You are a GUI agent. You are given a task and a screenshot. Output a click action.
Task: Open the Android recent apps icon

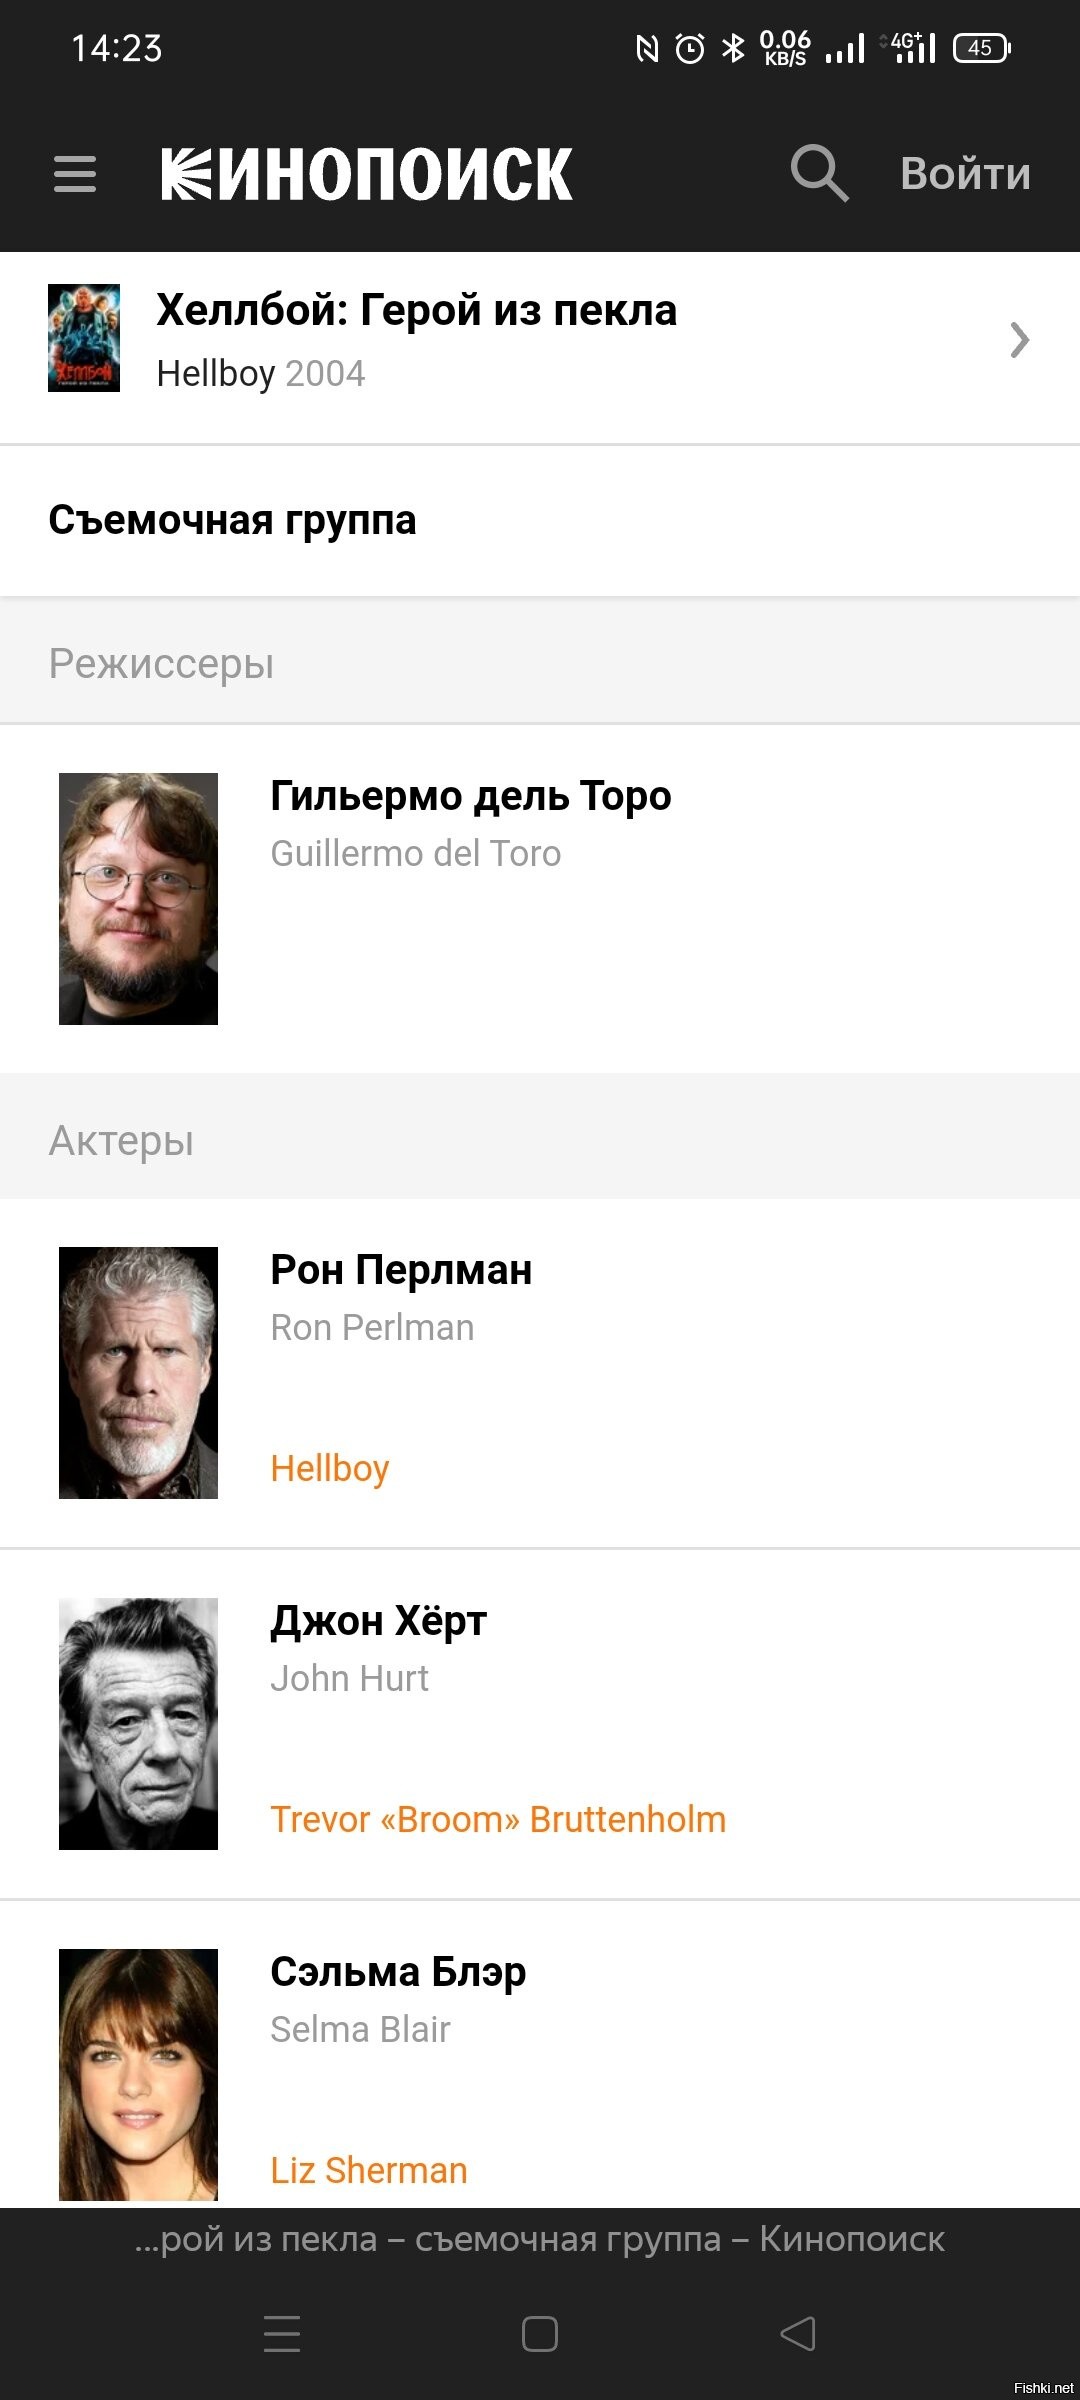(x=282, y=2334)
